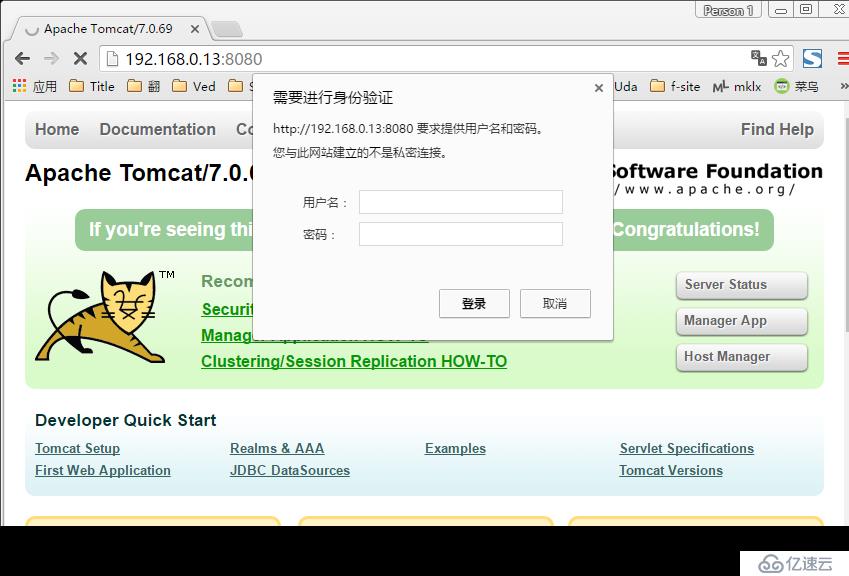The height and width of the screenshot is (576, 849).
Task: Click the 登录 login button
Action: [x=474, y=304]
